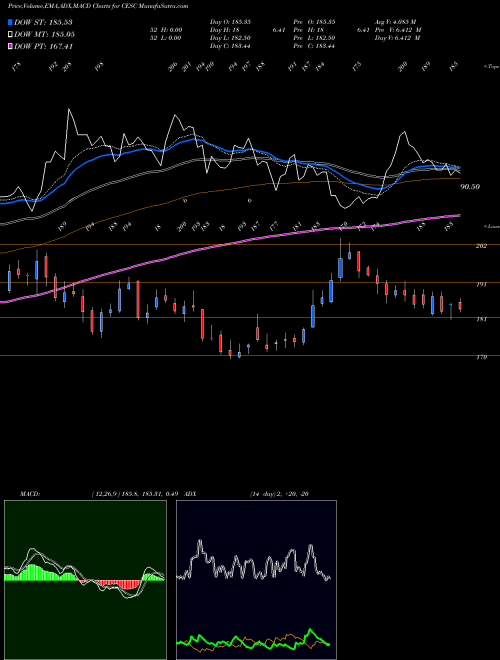Click the MACD: panel heading
Screen dimensions: 500x660
pos(30,494)
